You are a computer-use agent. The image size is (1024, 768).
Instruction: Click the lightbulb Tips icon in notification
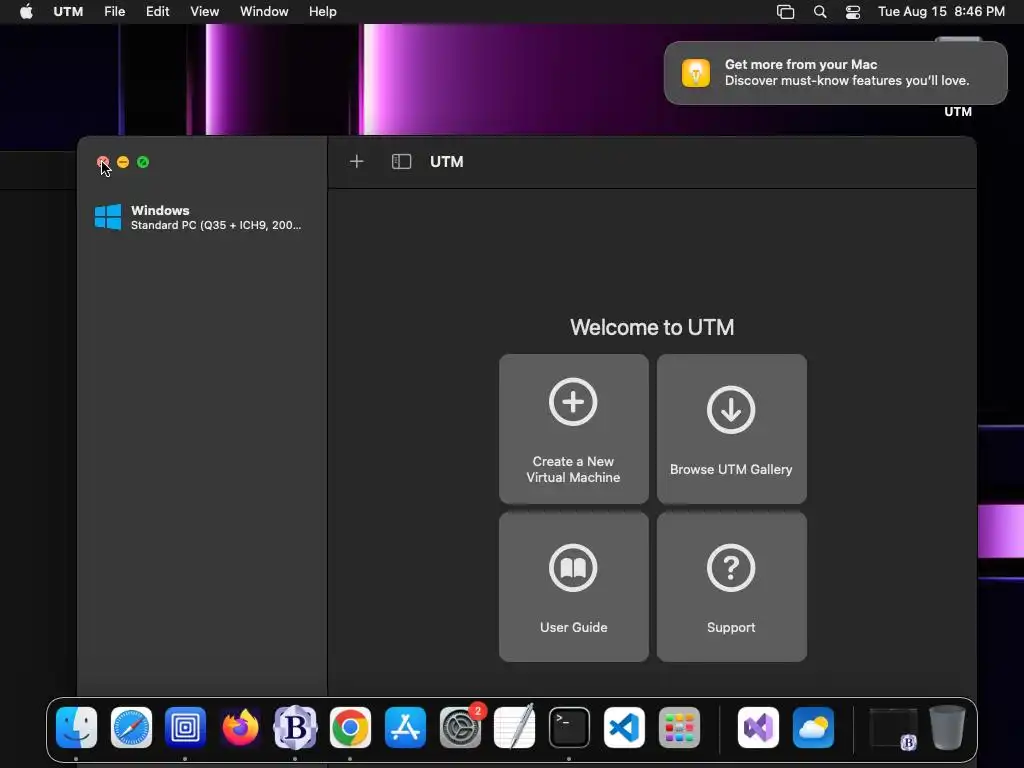(x=696, y=72)
